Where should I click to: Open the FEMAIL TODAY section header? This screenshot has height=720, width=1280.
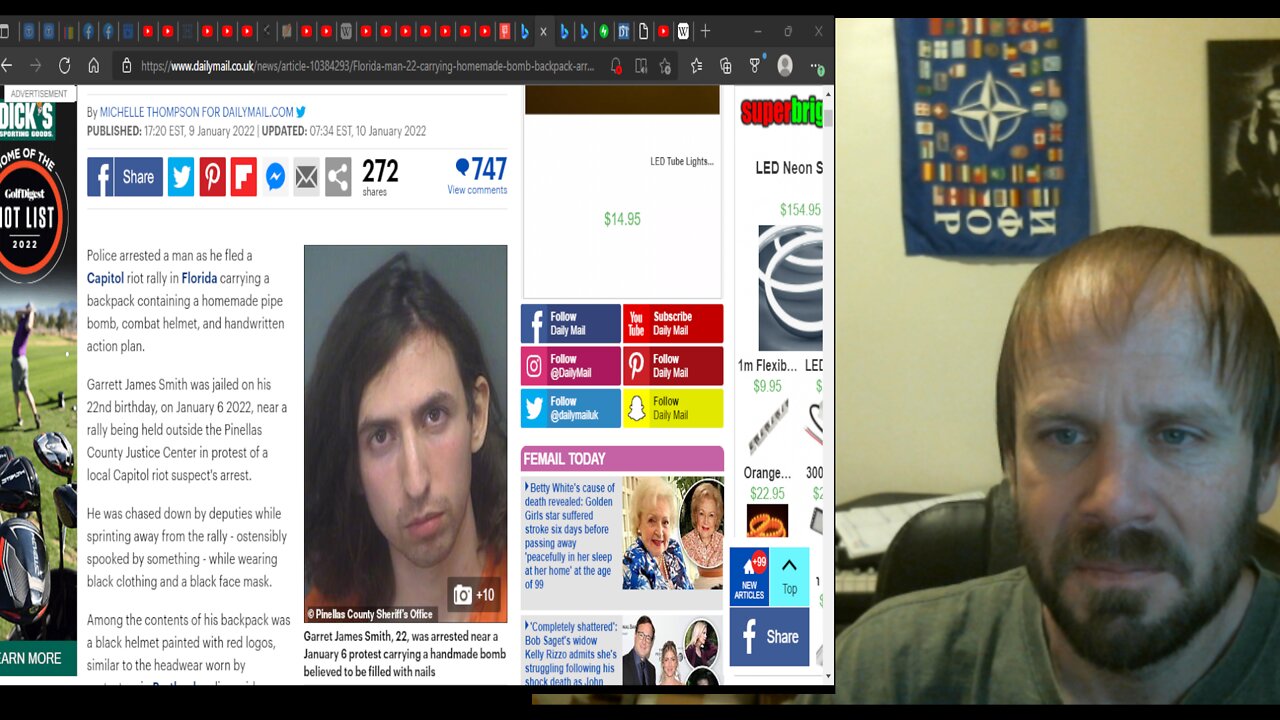tap(565, 459)
